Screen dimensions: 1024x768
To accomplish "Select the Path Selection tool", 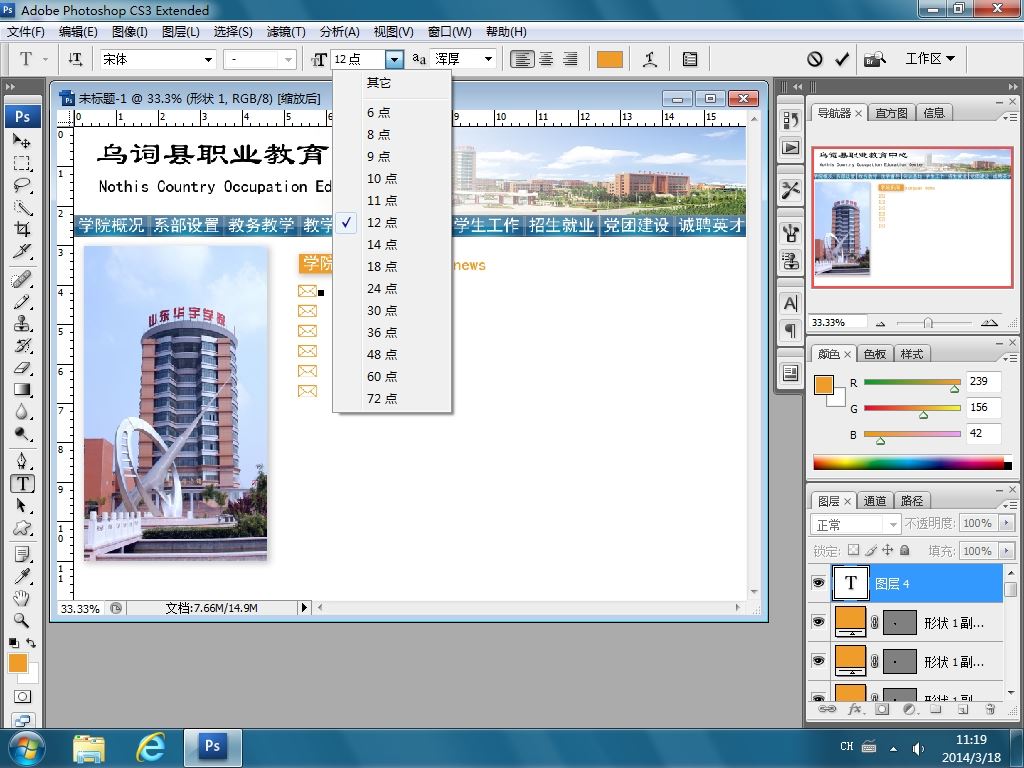I will tap(22, 506).
